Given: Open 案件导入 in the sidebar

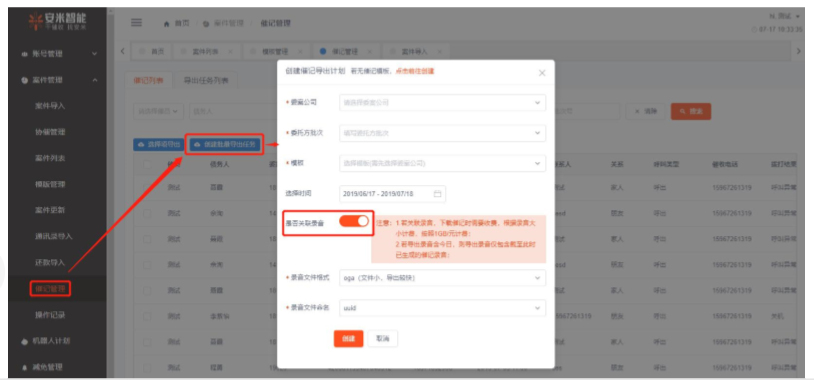Looking at the screenshot, I should click(50, 106).
